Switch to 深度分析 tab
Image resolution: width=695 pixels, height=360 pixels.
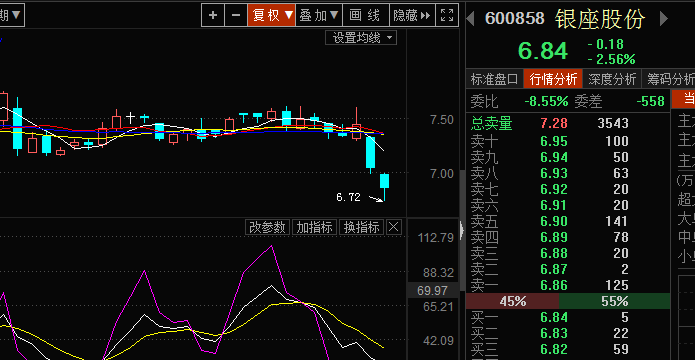click(612, 79)
